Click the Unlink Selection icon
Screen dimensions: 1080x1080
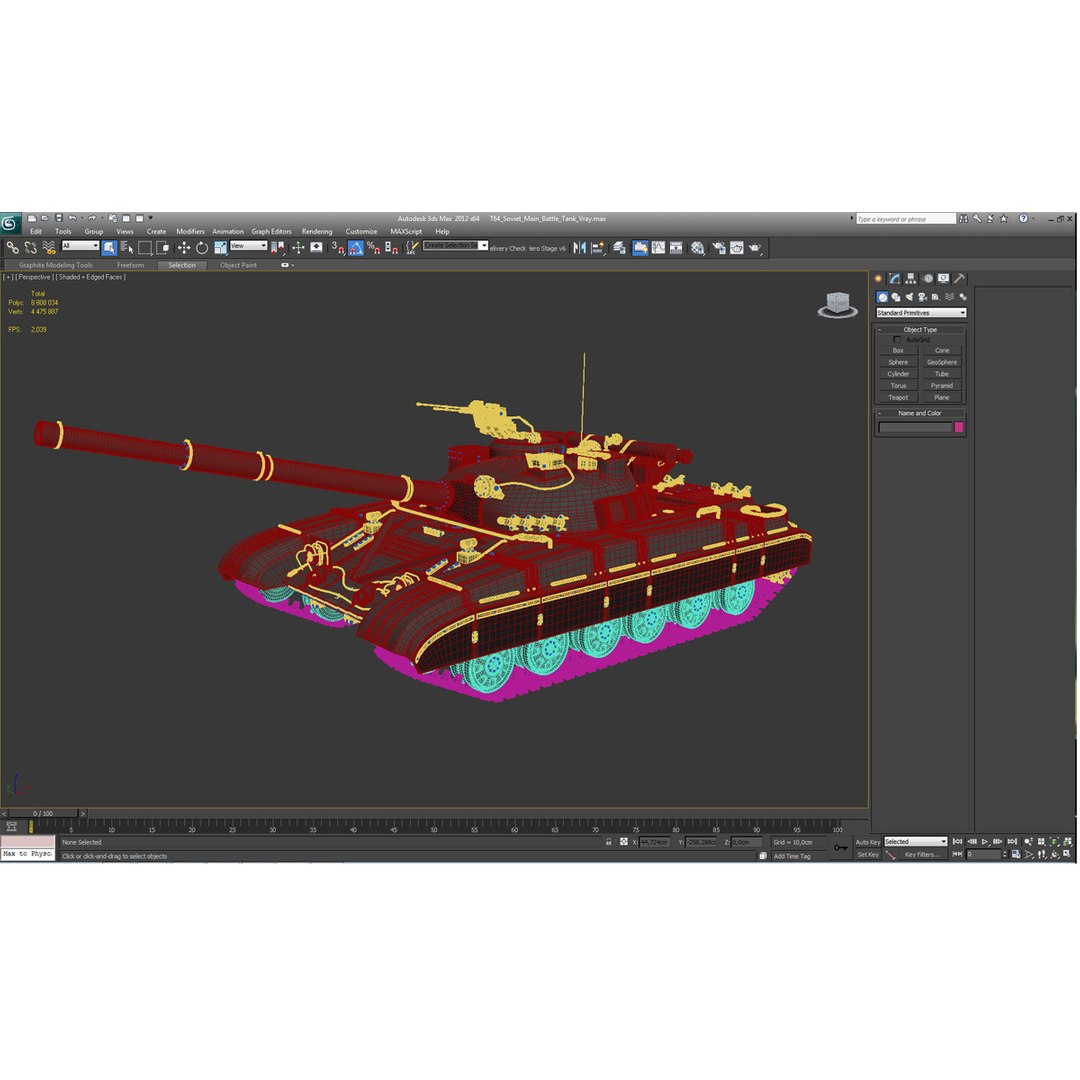point(30,247)
